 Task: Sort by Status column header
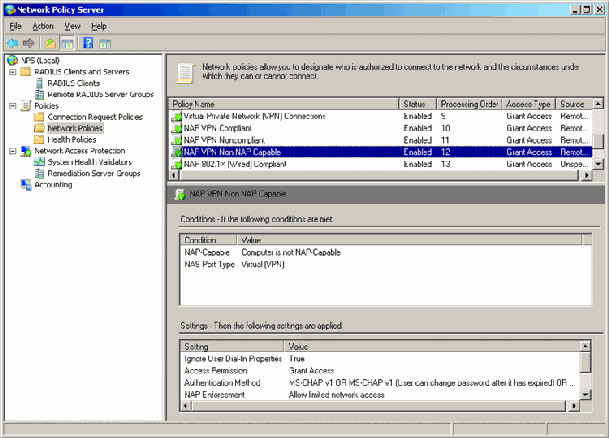point(418,104)
